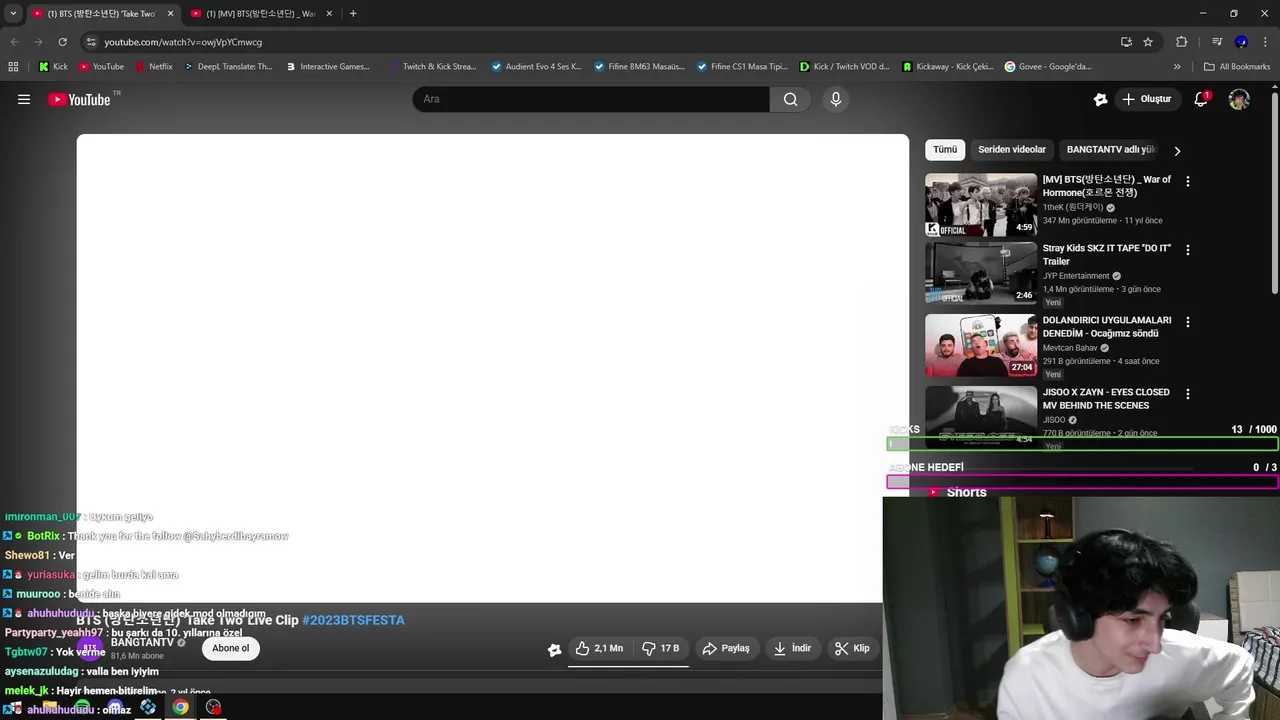Open the media control icon in toolbar
The image size is (1280, 720).
[x=1216, y=42]
